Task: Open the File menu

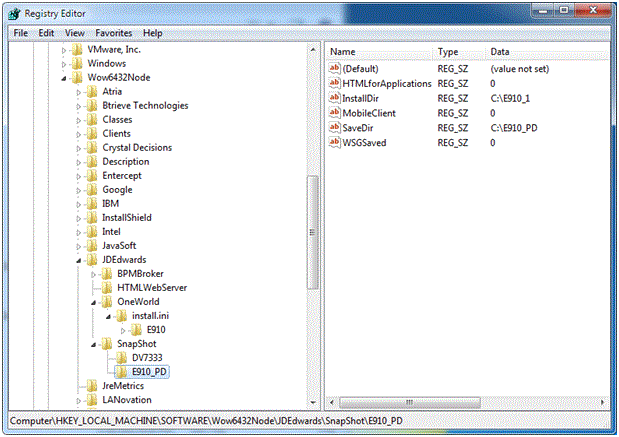Action: (21, 33)
